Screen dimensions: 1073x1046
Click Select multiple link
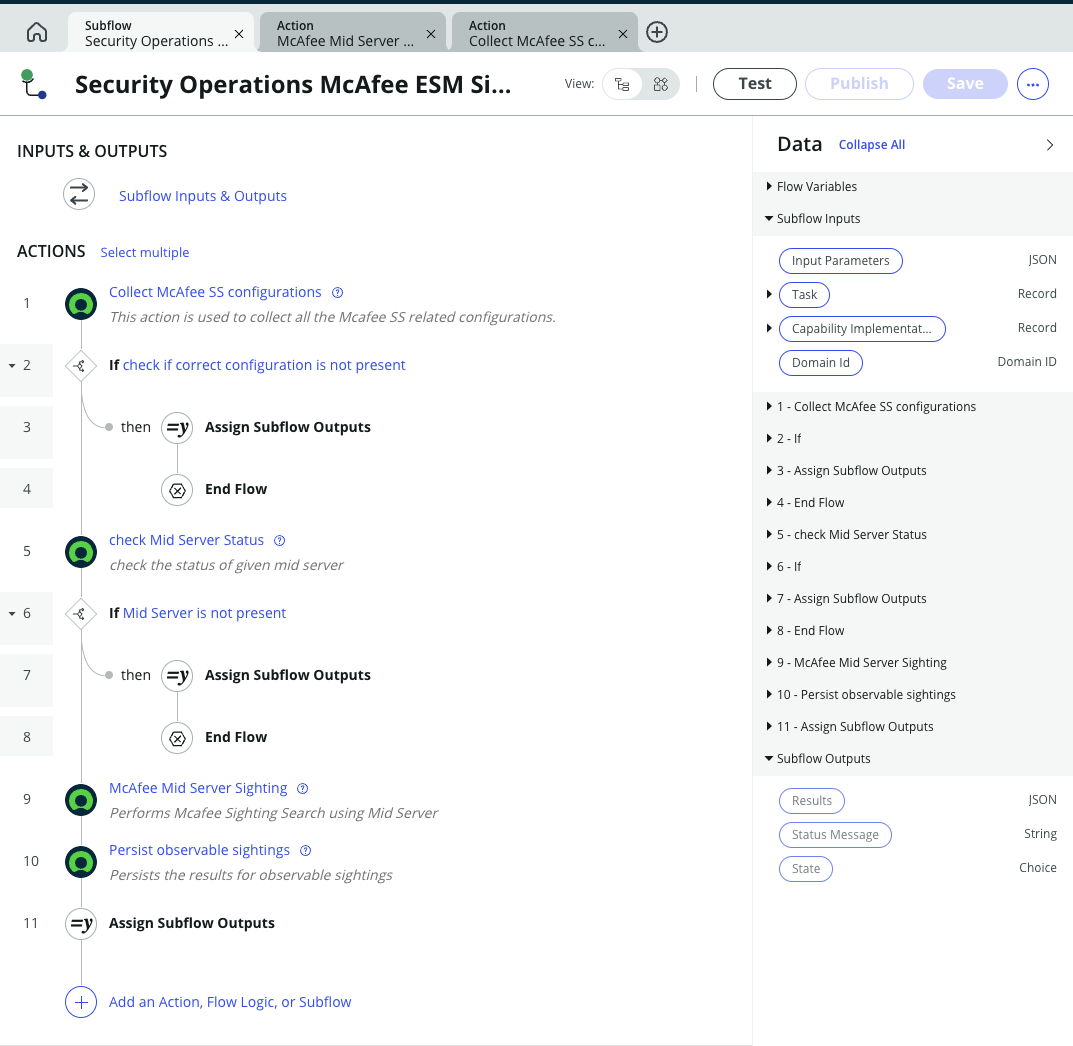point(144,252)
